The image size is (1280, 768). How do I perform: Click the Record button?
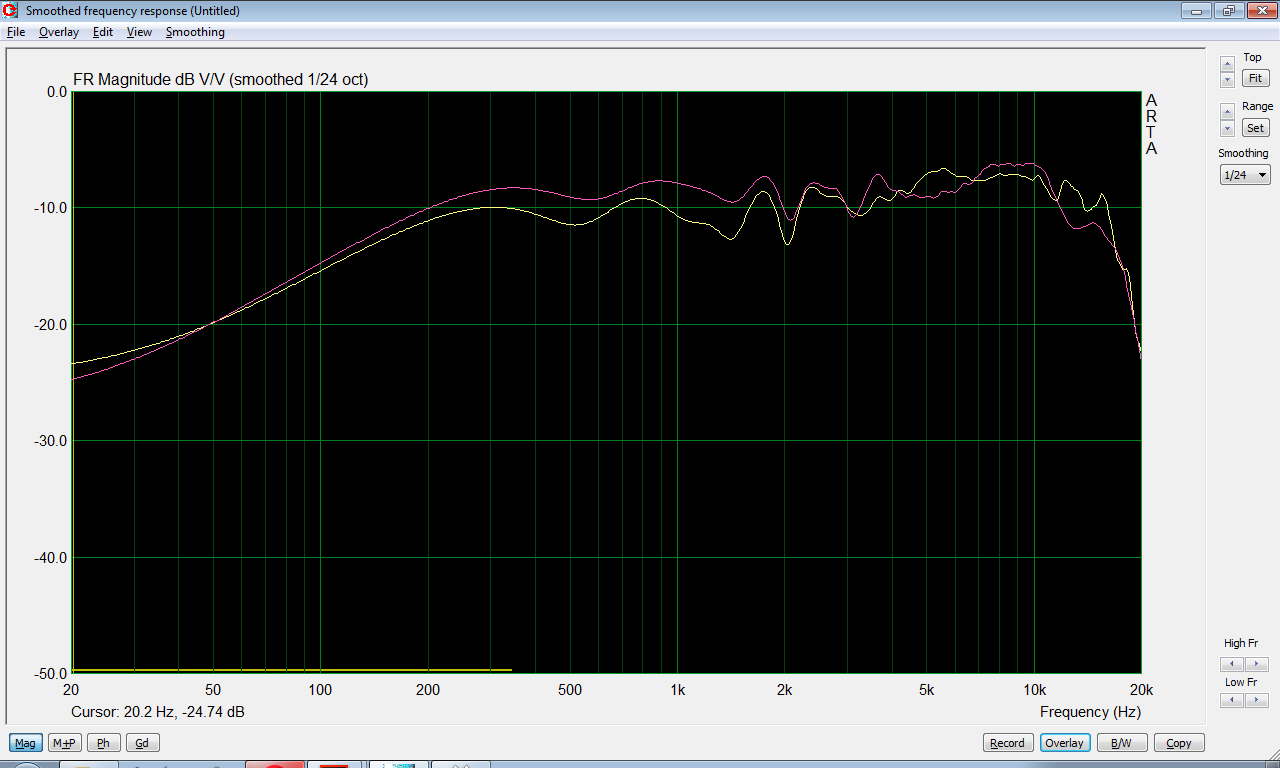(x=1007, y=743)
